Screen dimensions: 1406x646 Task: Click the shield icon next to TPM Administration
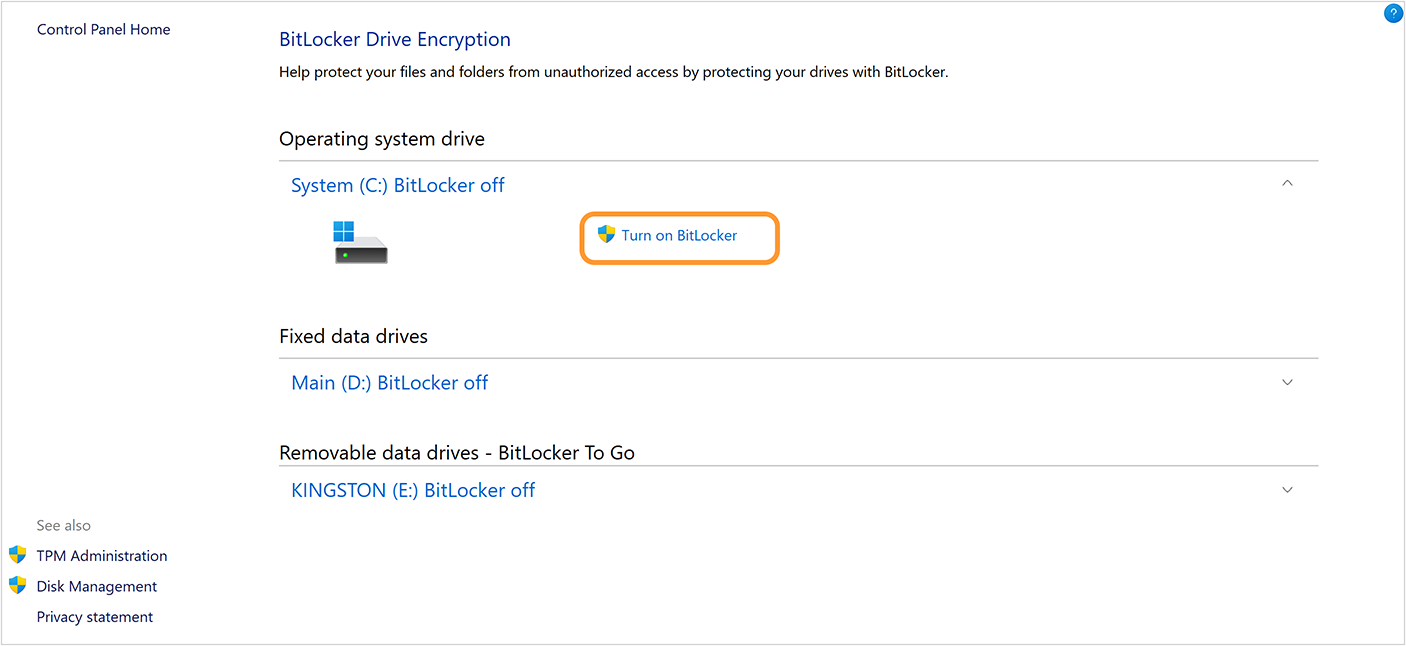[18, 554]
